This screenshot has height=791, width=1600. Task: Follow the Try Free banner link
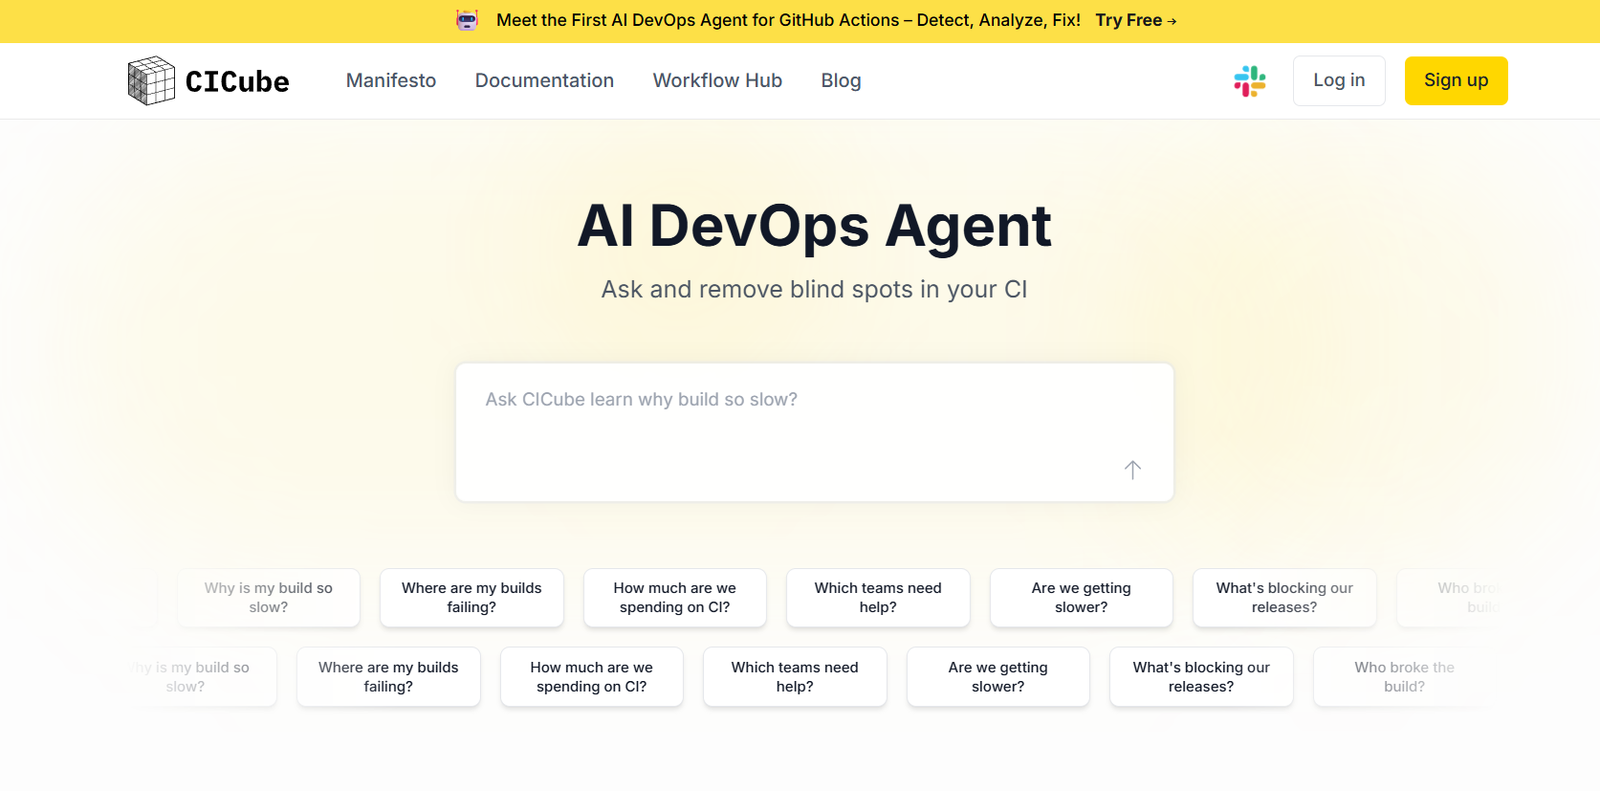pos(1135,20)
